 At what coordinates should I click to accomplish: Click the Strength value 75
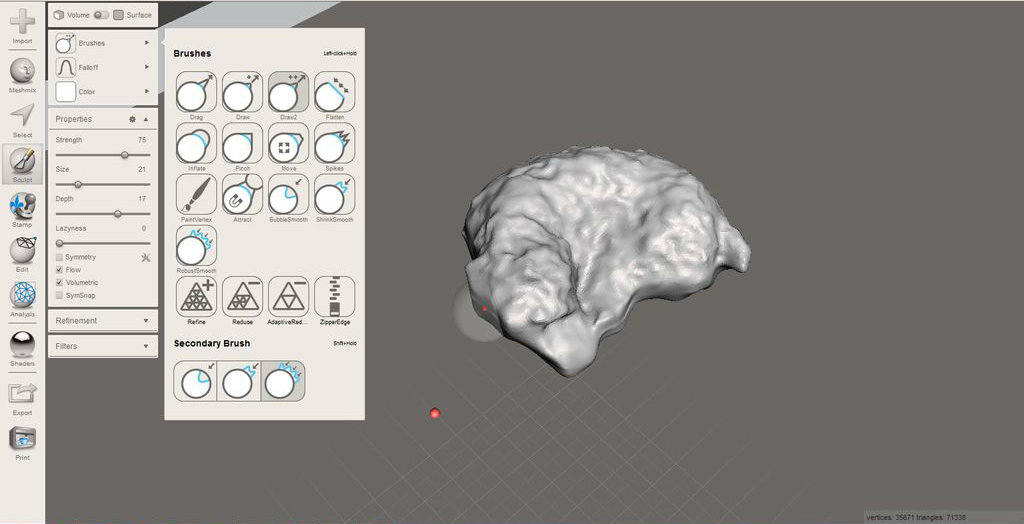point(142,140)
